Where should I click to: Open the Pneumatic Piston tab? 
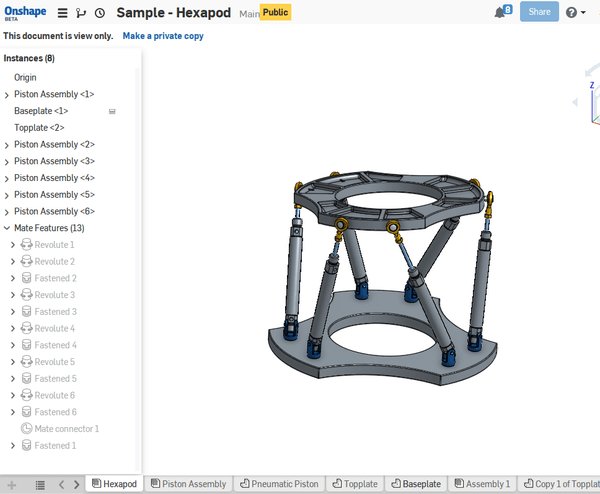[x=279, y=484]
